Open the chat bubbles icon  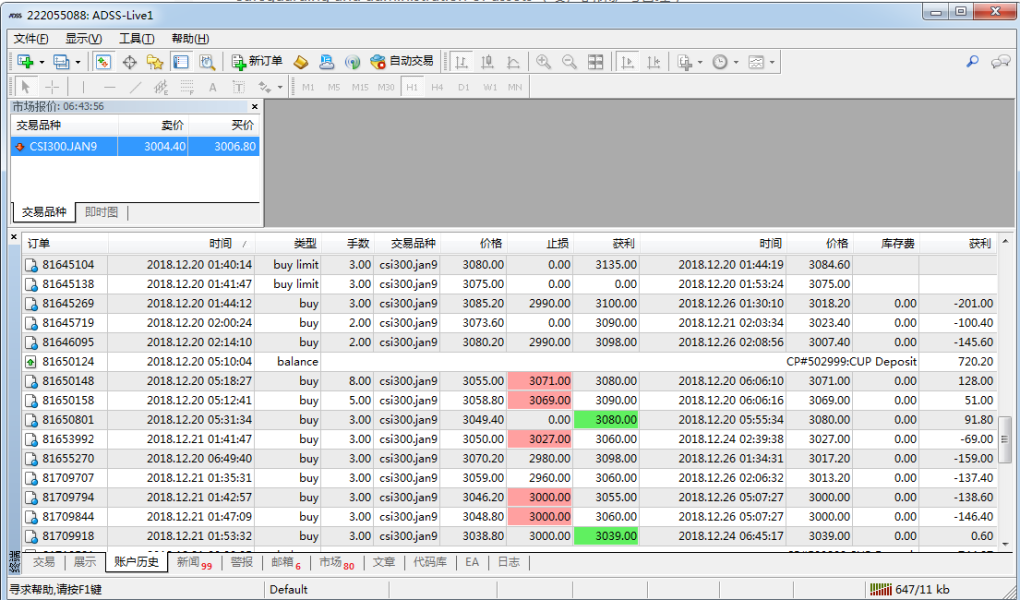(x=1000, y=62)
